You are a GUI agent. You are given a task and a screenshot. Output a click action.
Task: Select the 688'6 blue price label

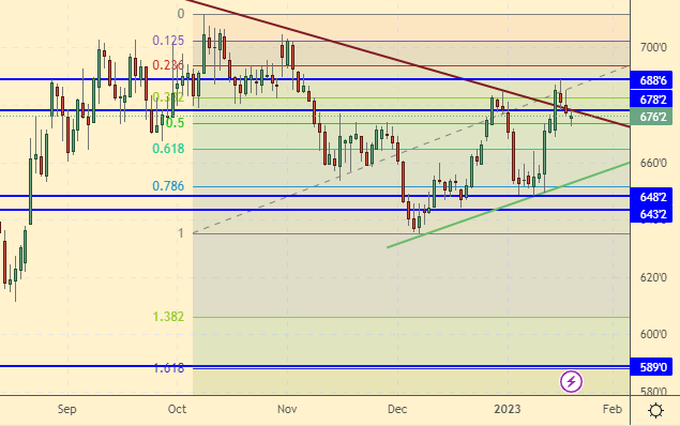(x=654, y=78)
